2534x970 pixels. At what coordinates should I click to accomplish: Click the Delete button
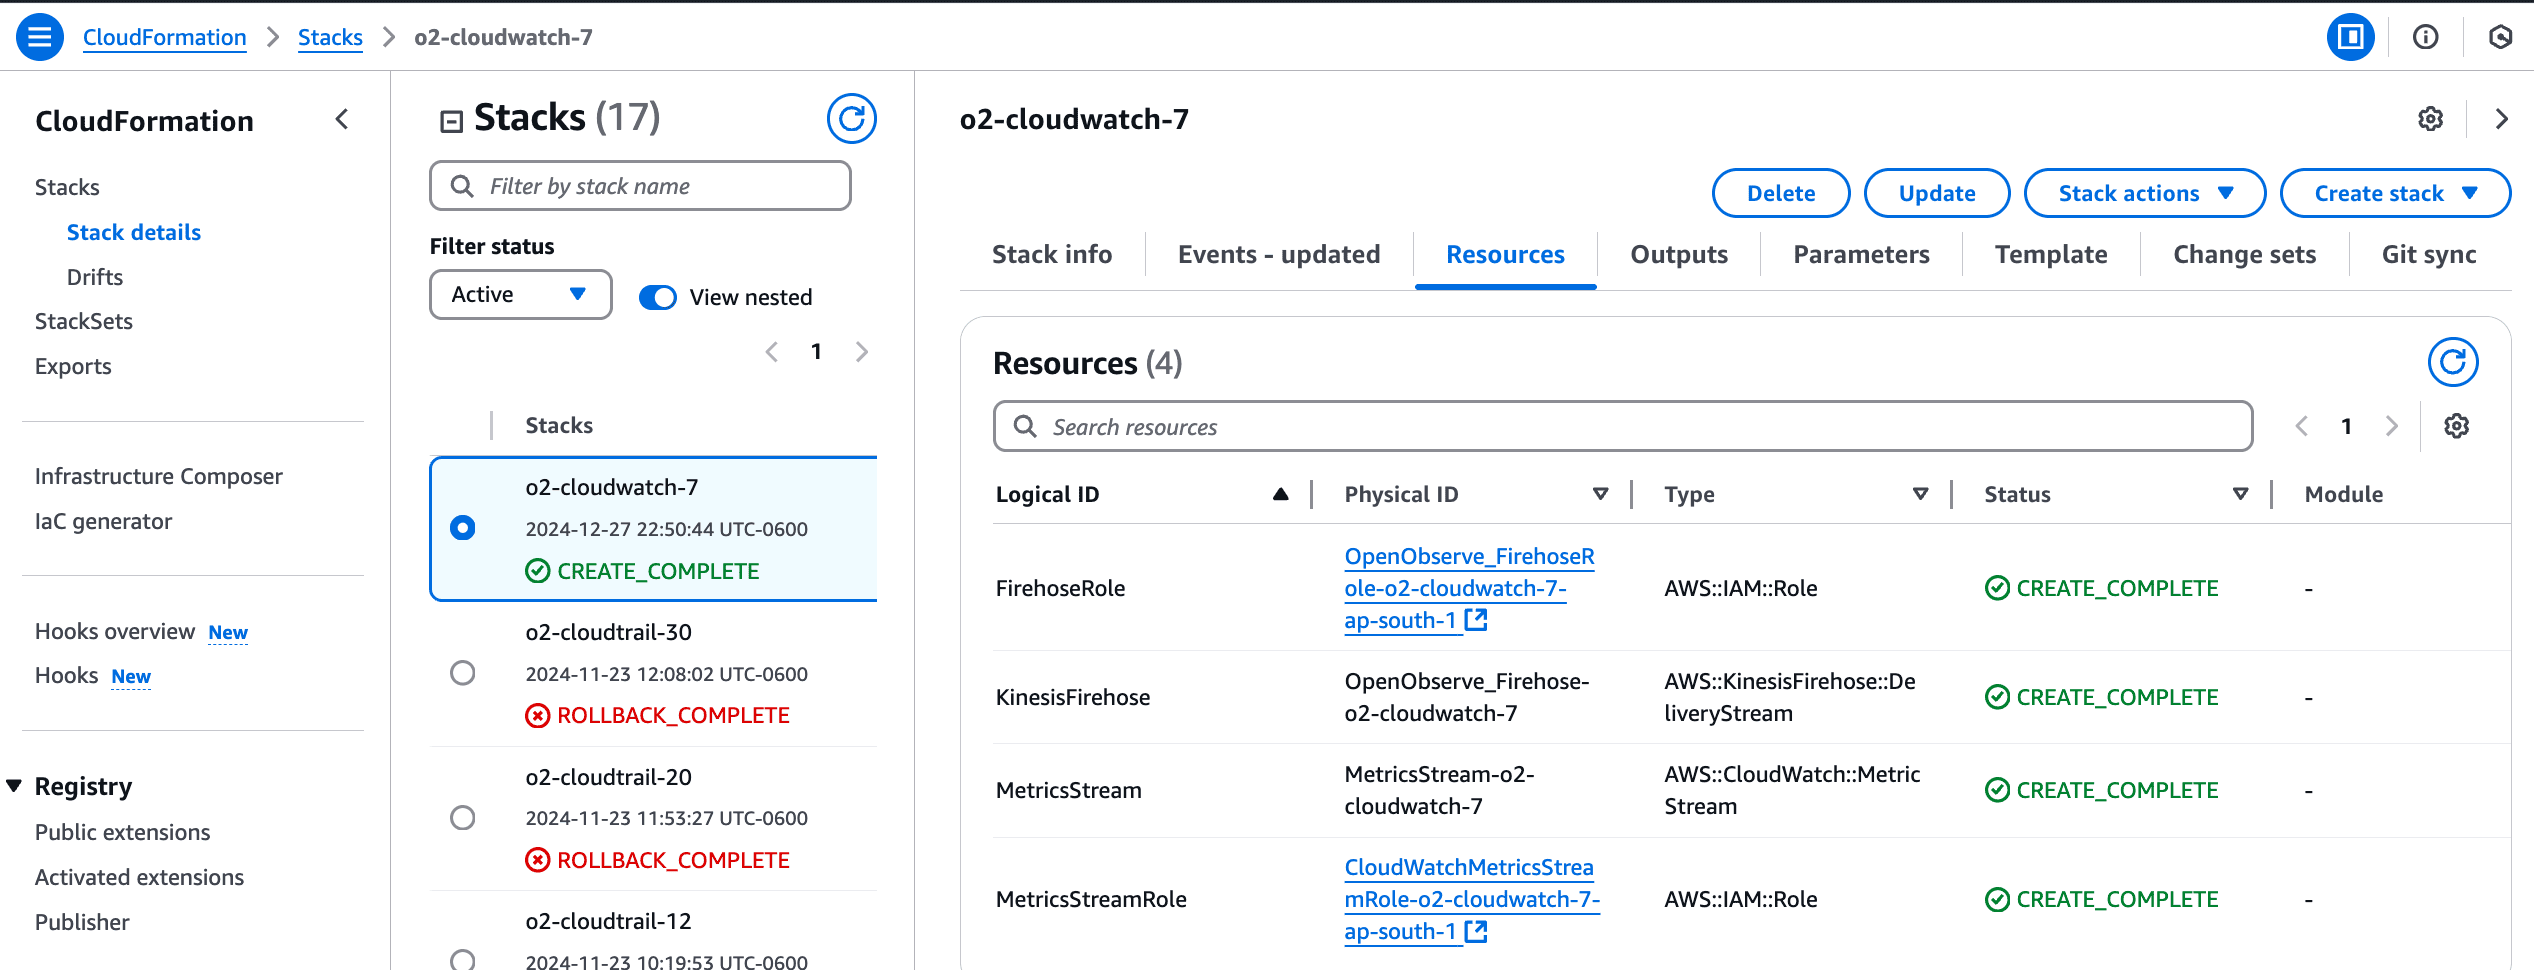[x=1780, y=193]
